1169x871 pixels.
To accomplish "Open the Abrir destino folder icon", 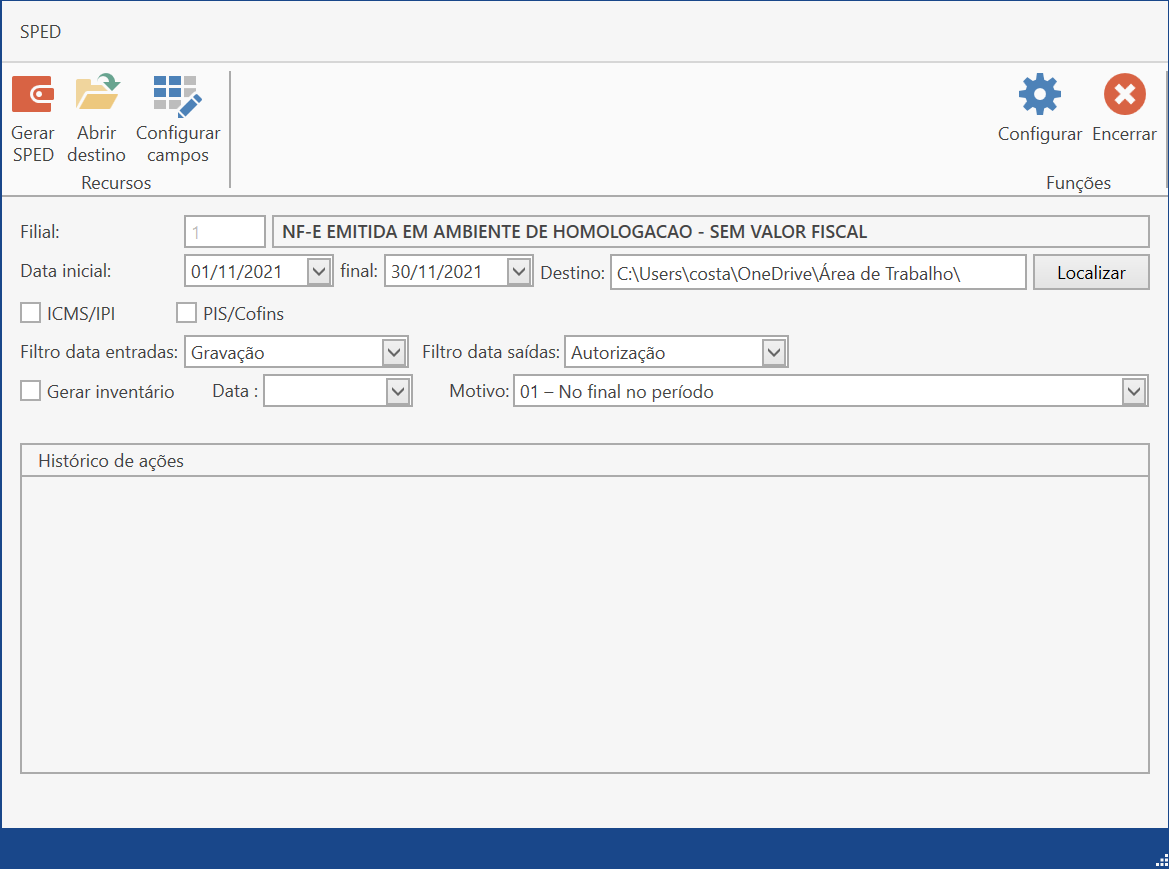I will coord(97,95).
